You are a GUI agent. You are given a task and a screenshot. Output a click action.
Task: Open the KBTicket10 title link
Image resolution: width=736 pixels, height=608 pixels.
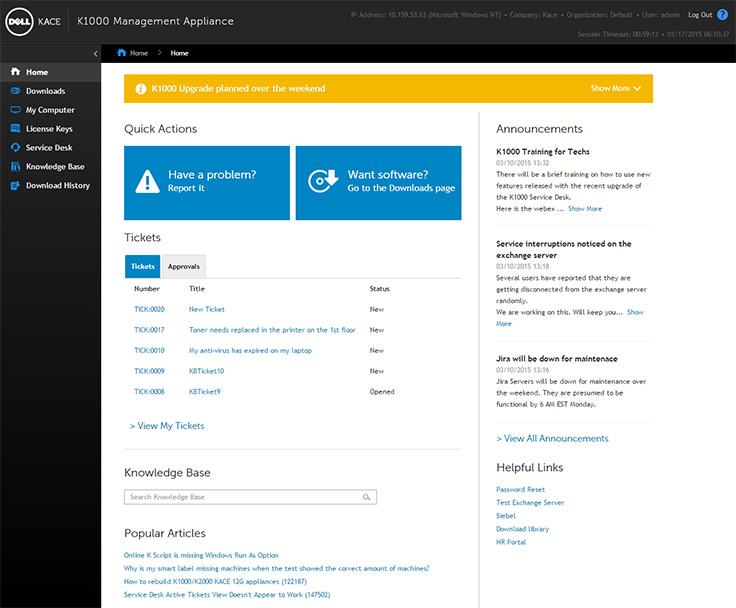tap(207, 371)
